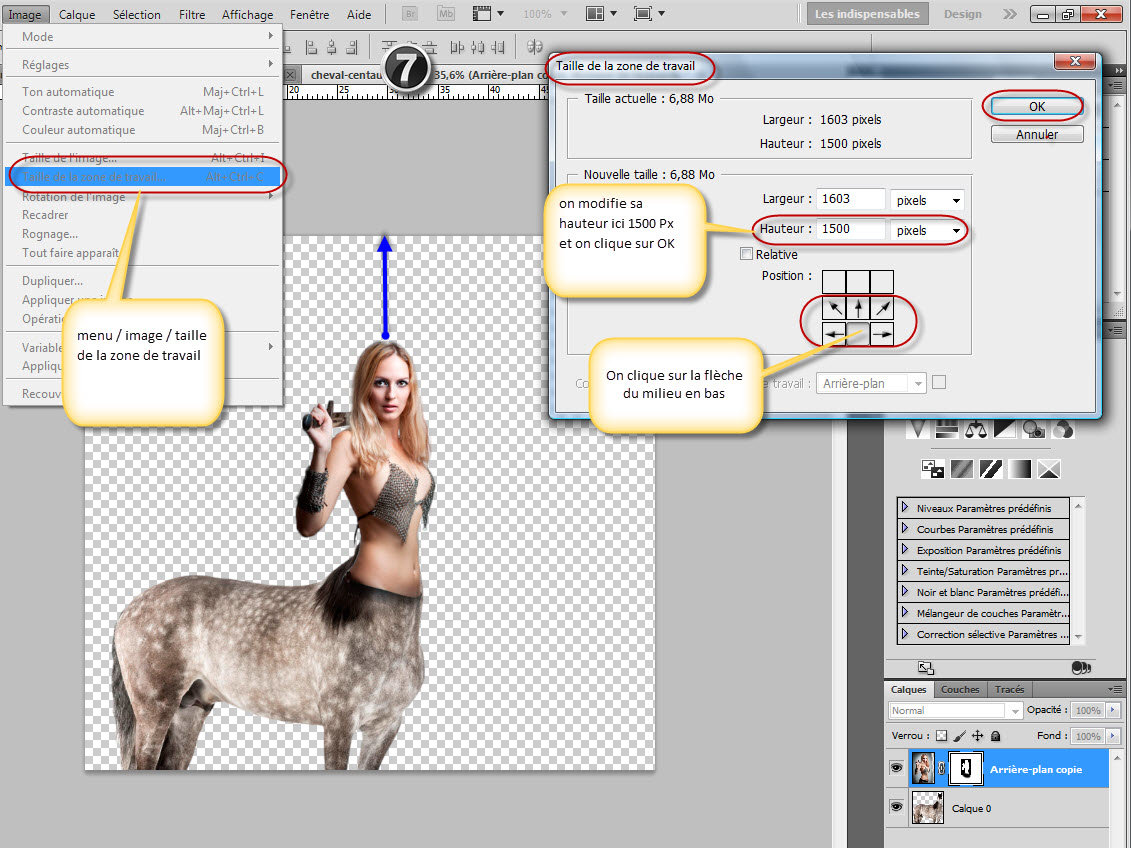Click the distribute right edges icon
Image resolution: width=1131 pixels, height=848 pixels.
coord(498,48)
